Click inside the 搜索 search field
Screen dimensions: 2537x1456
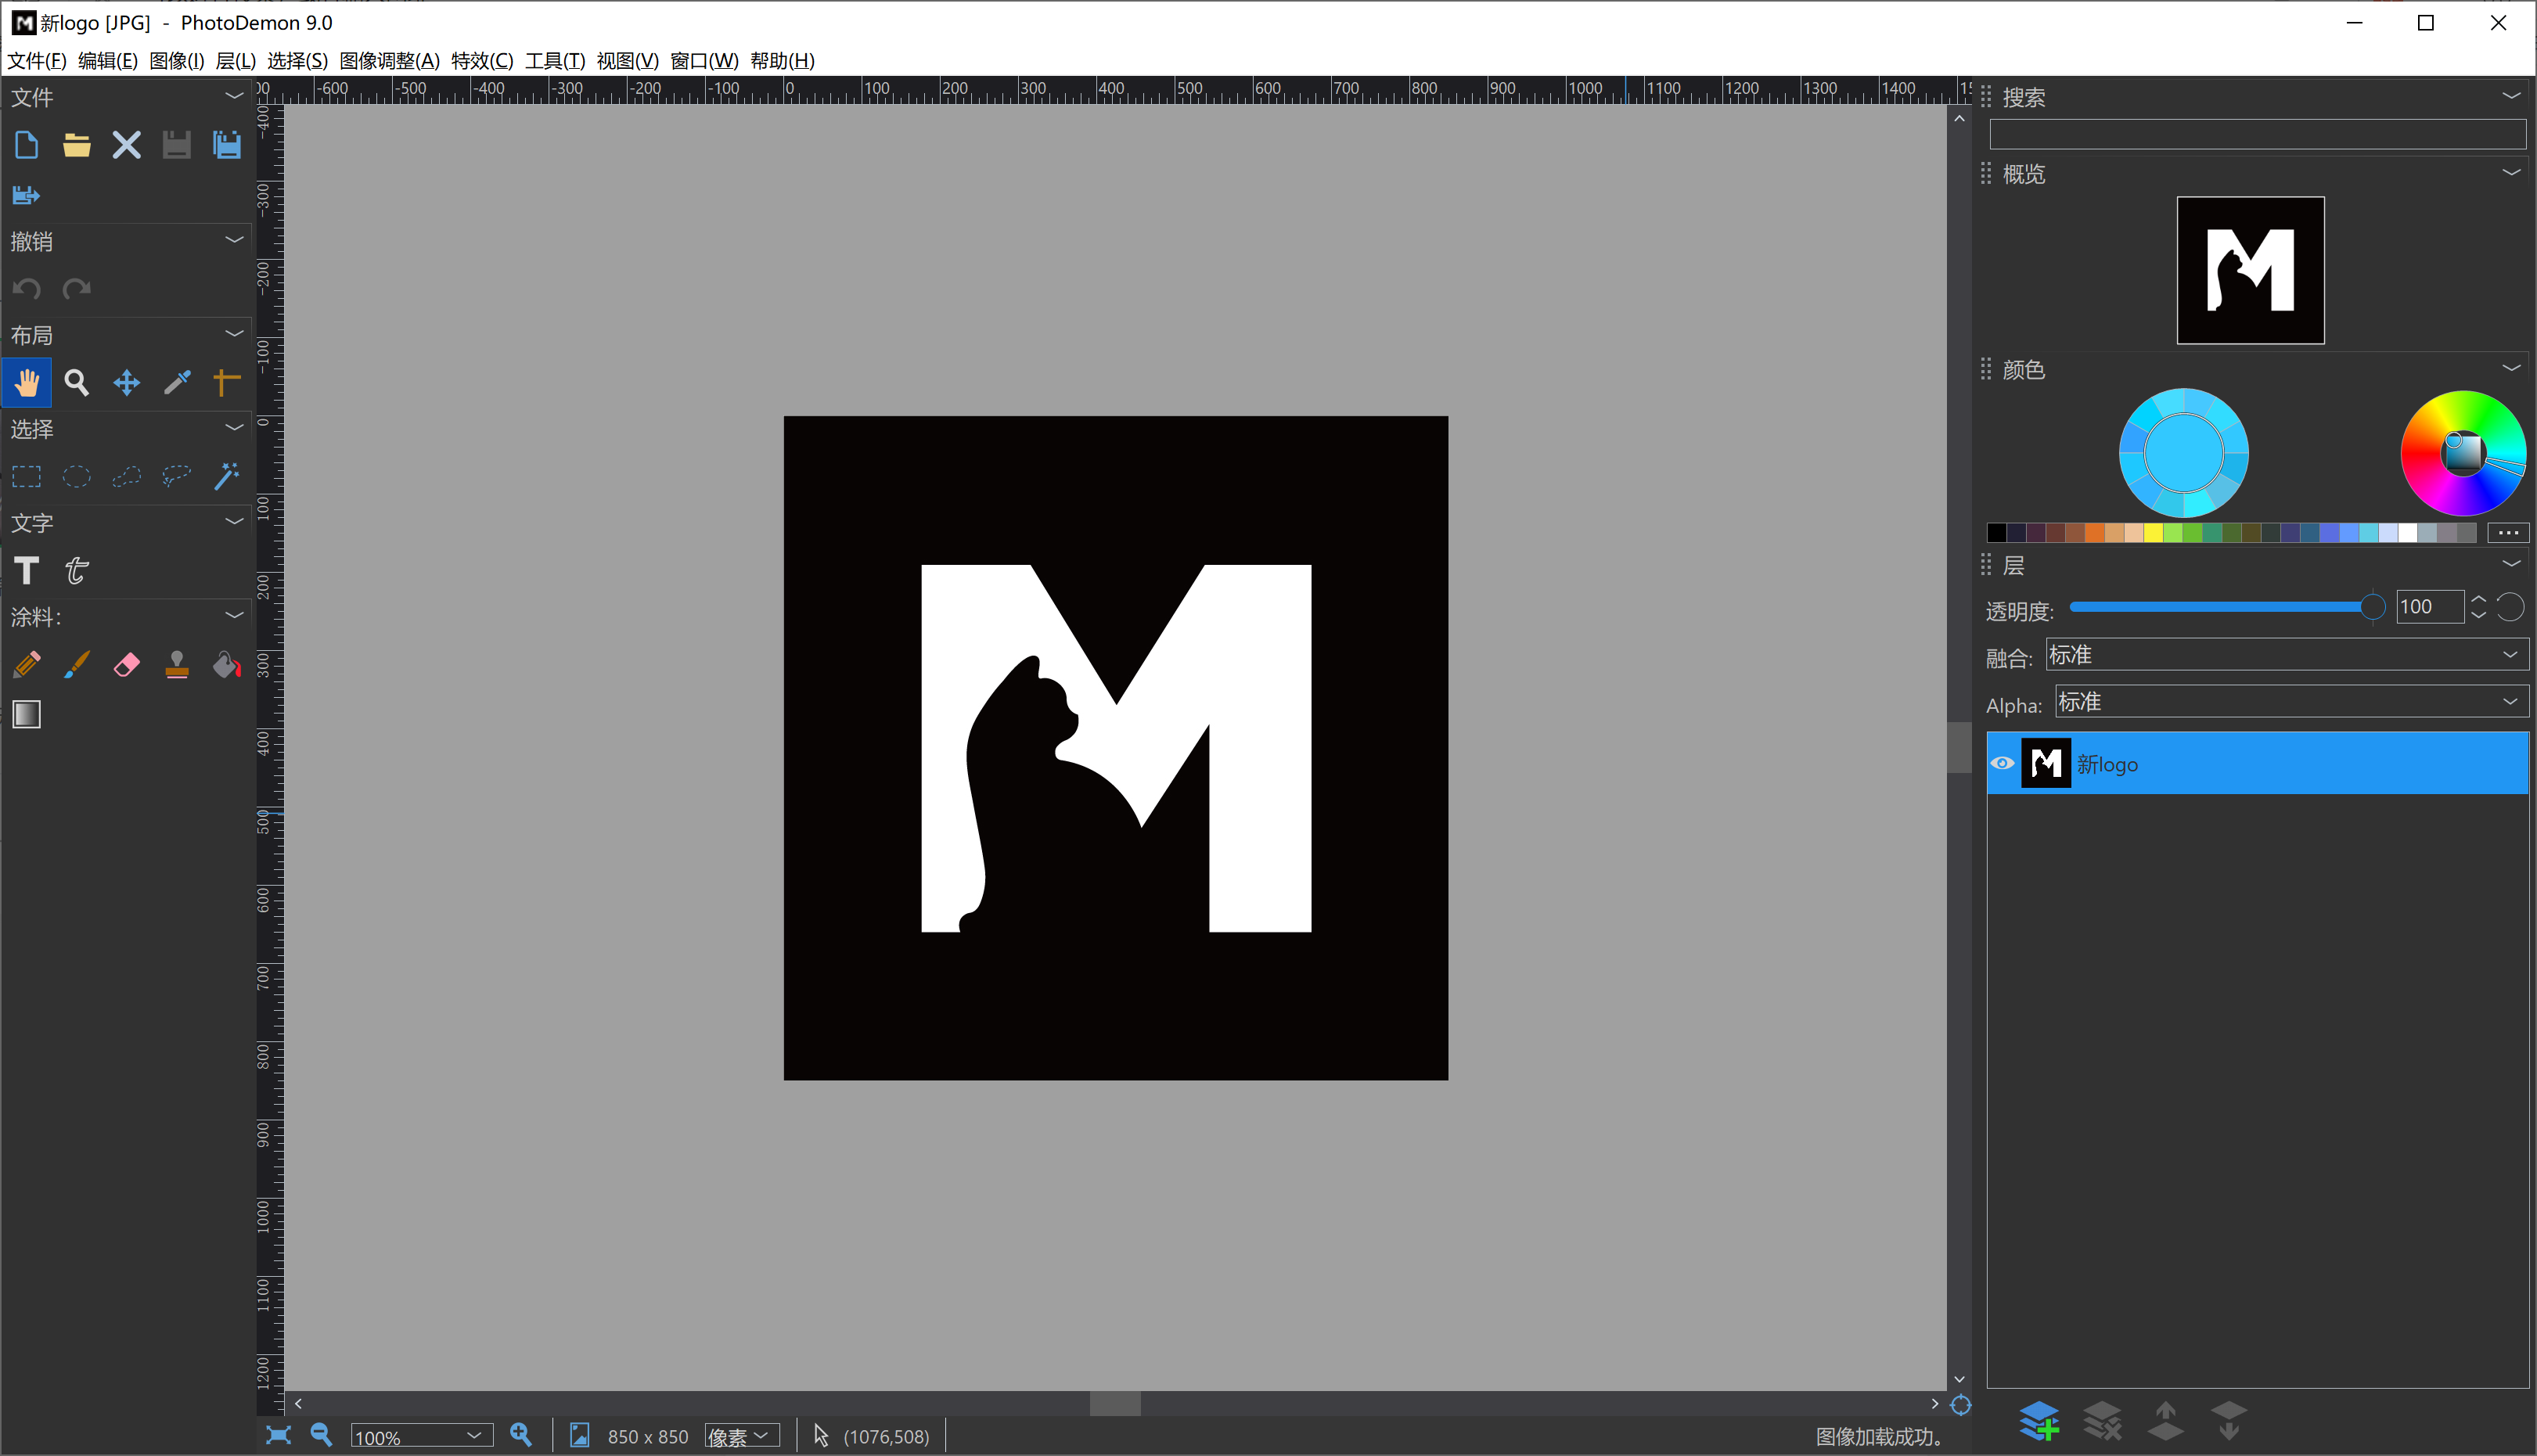click(x=2256, y=134)
